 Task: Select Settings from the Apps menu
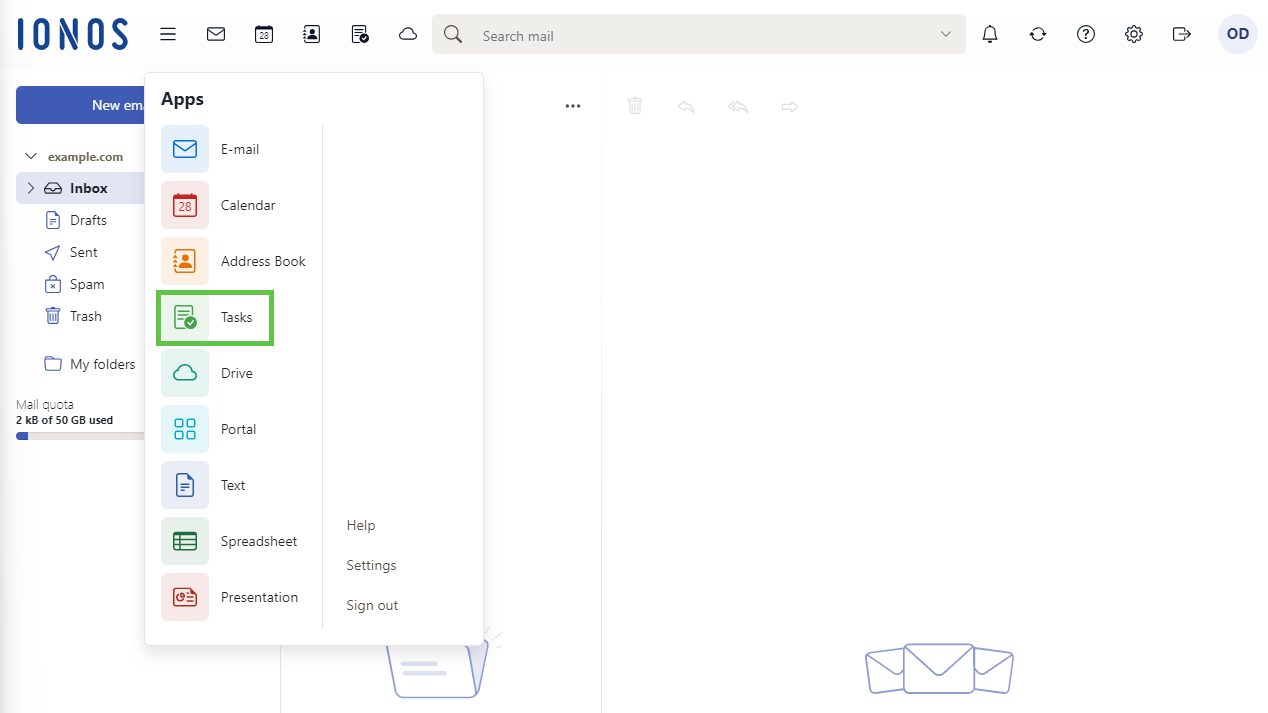click(x=371, y=565)
